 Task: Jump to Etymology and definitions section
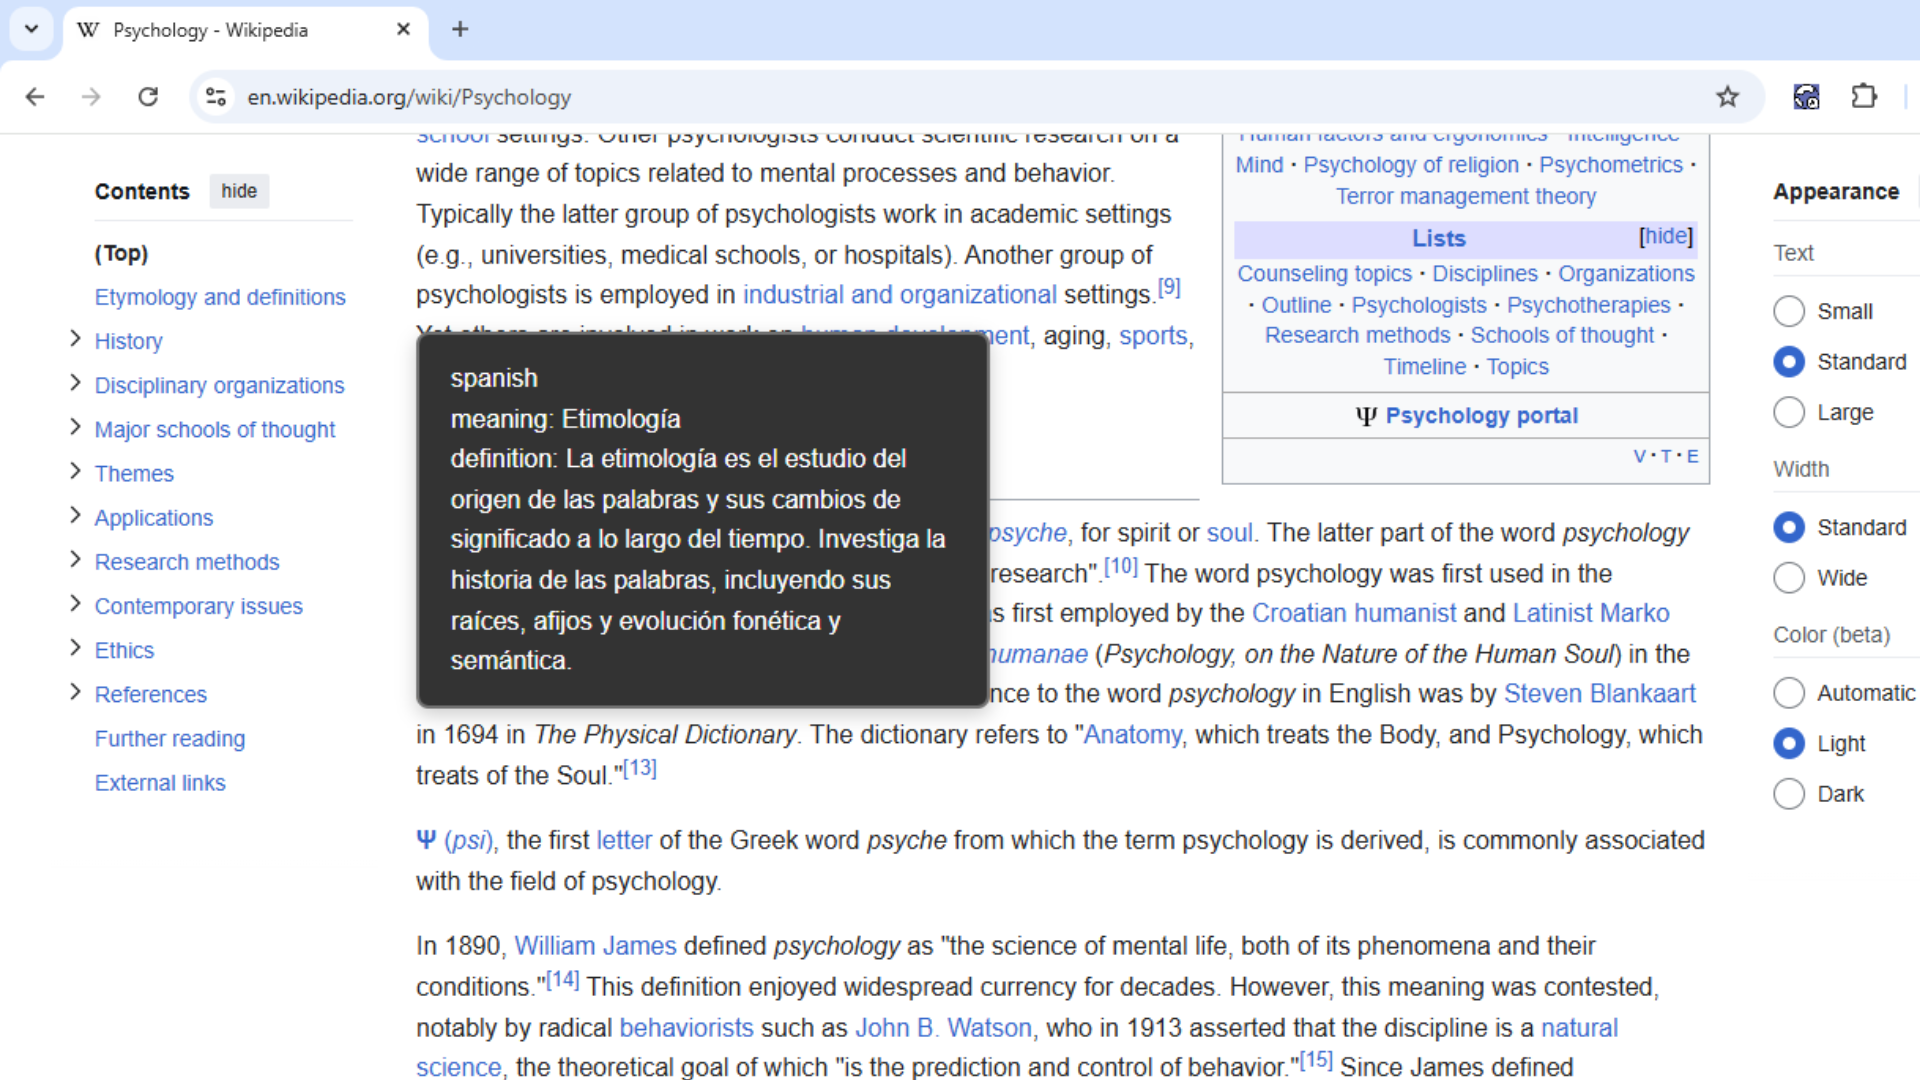220,297
